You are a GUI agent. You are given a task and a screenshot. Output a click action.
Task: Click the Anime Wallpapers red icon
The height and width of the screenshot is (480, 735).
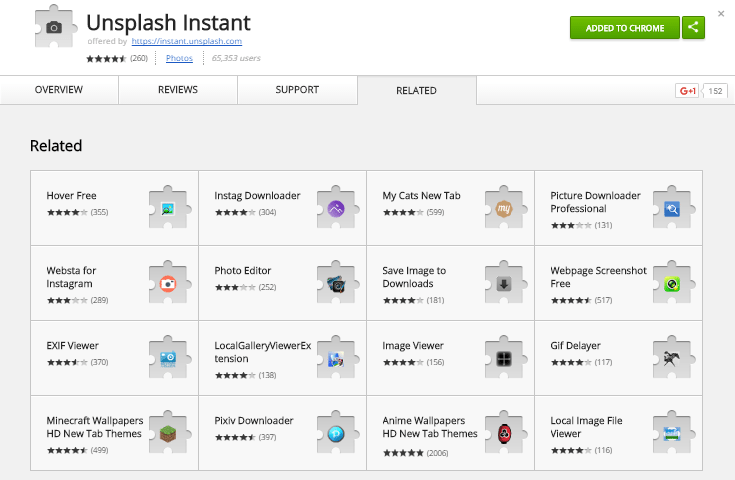(x=506, y=433)
